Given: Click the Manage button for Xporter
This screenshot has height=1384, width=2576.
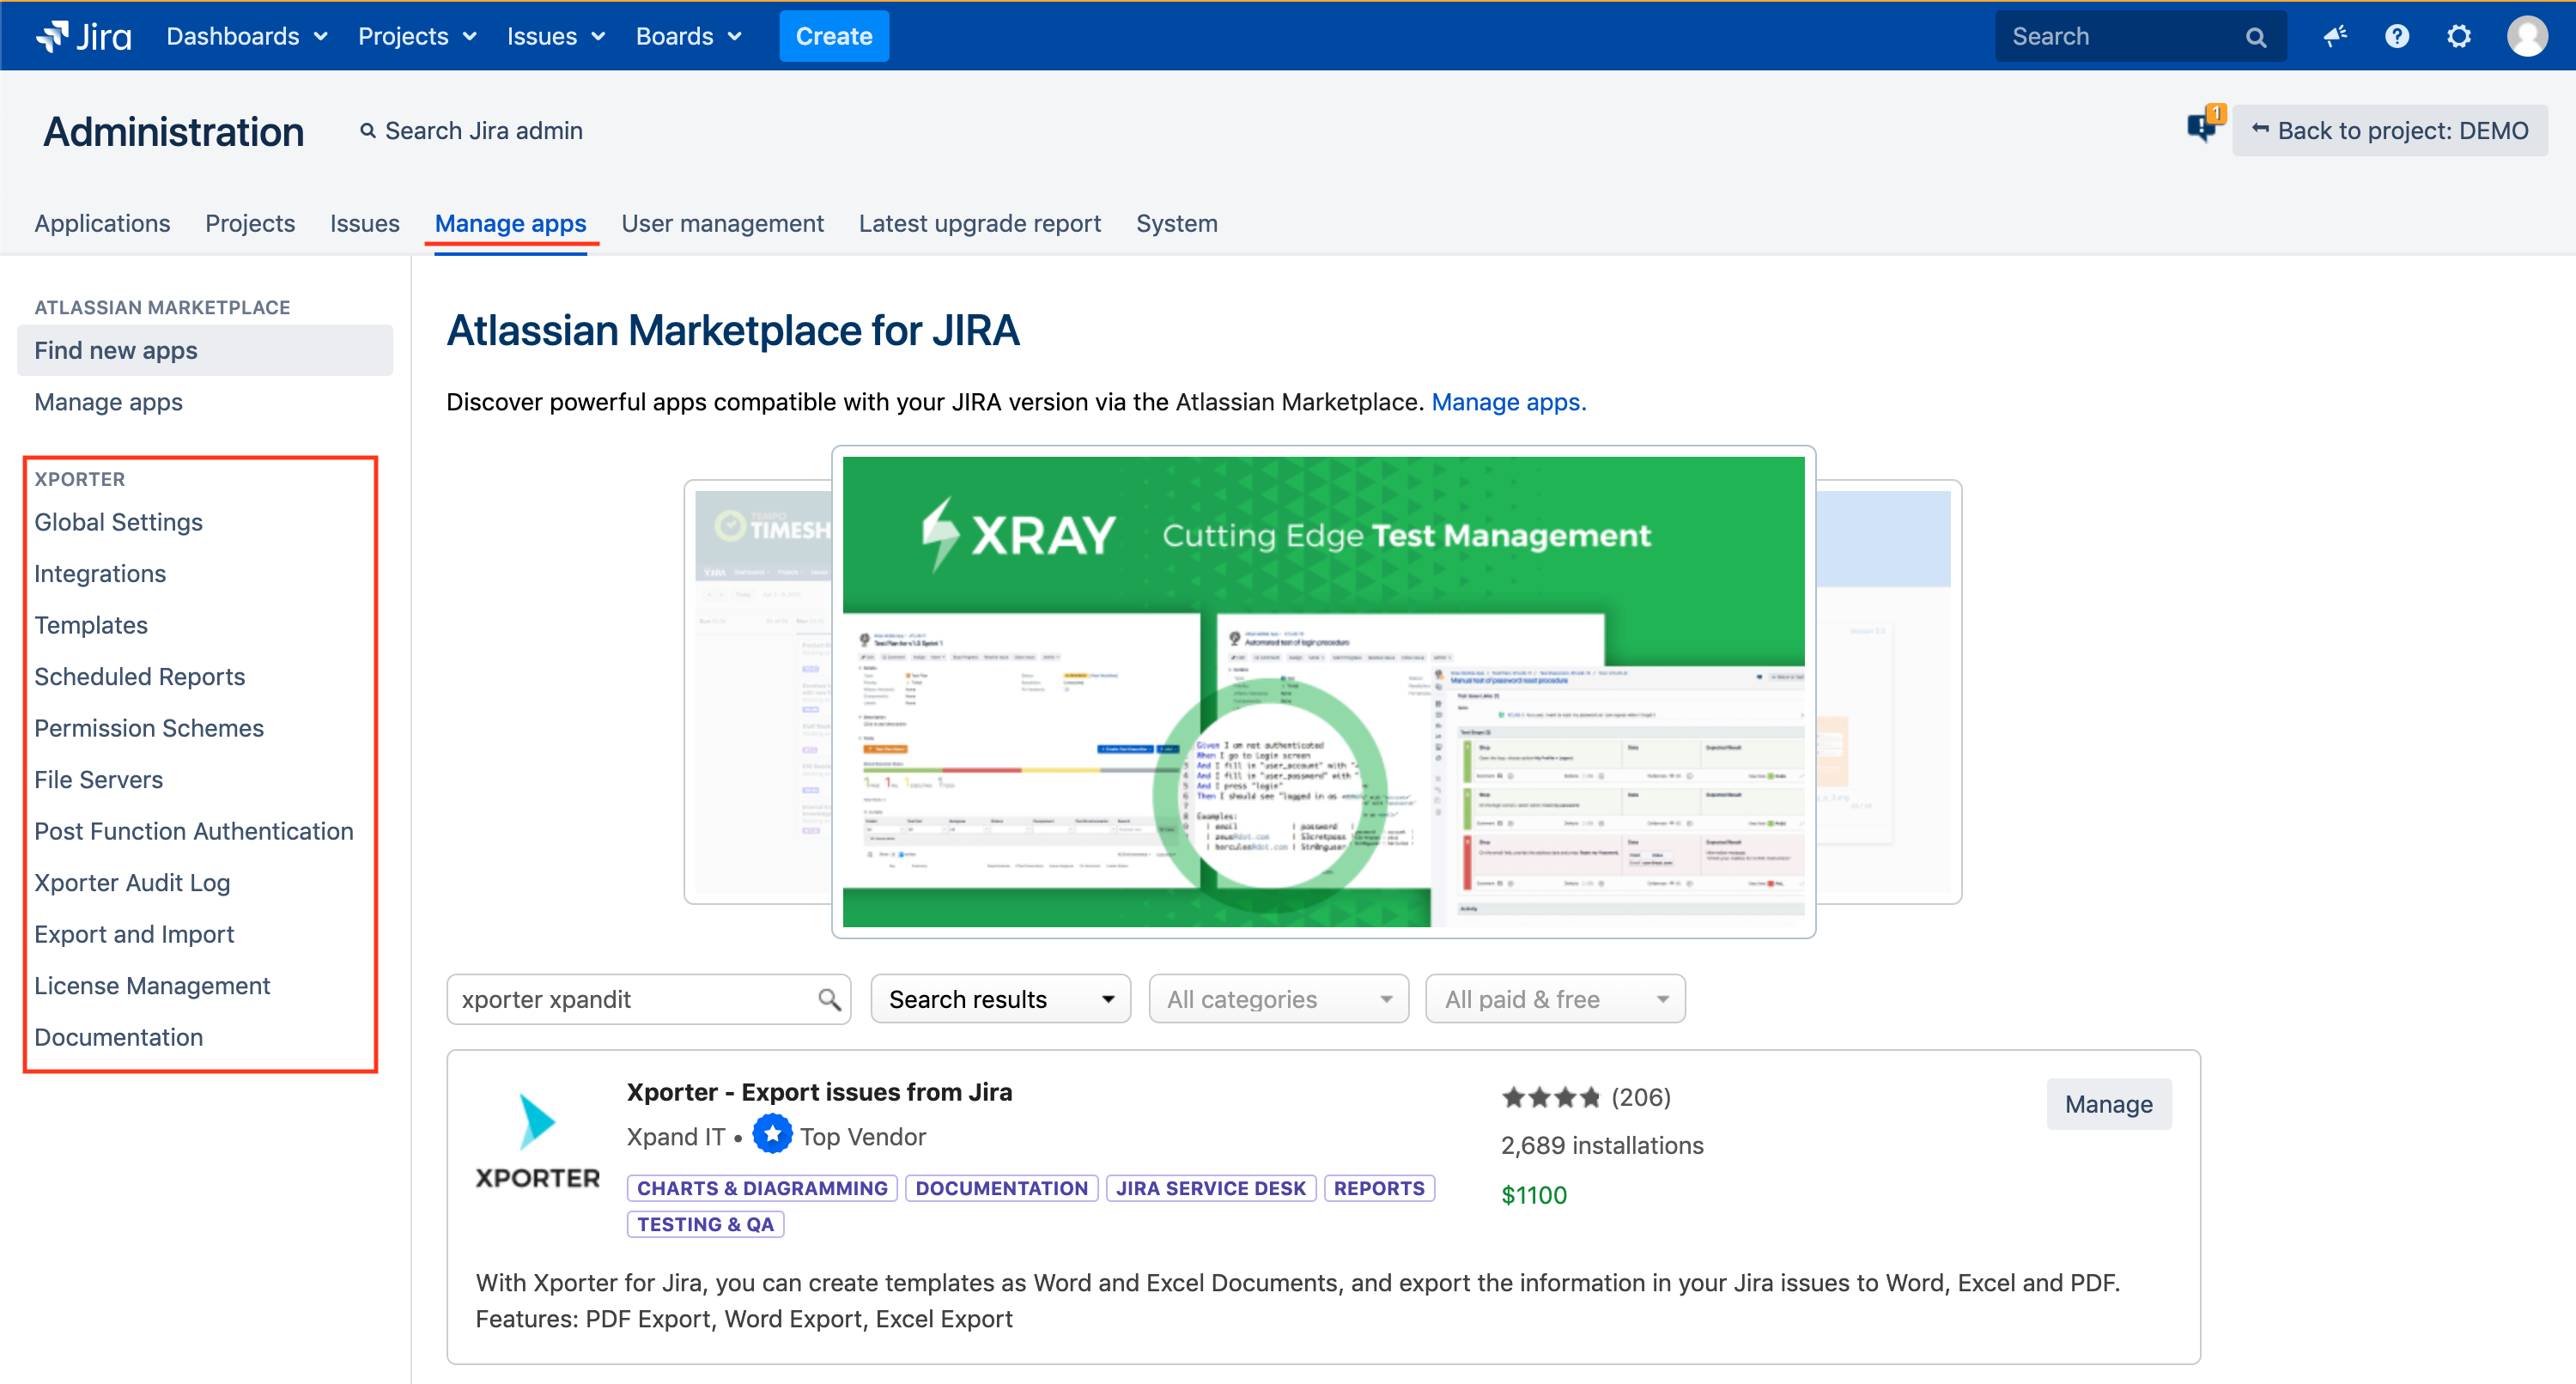Looking at the screenshot, I should coord(2108,1104).
